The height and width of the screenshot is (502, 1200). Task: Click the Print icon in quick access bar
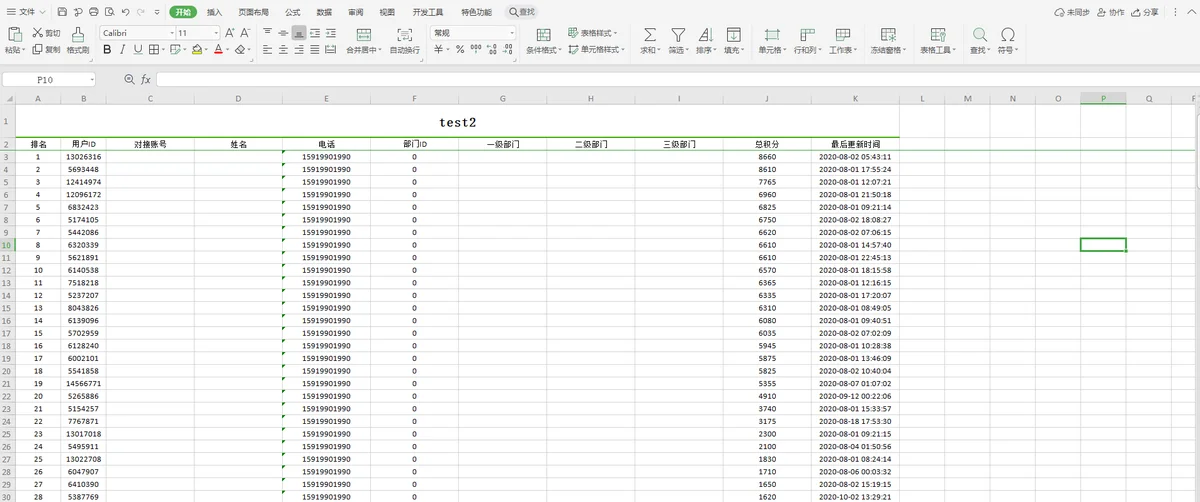coord(94,12)
